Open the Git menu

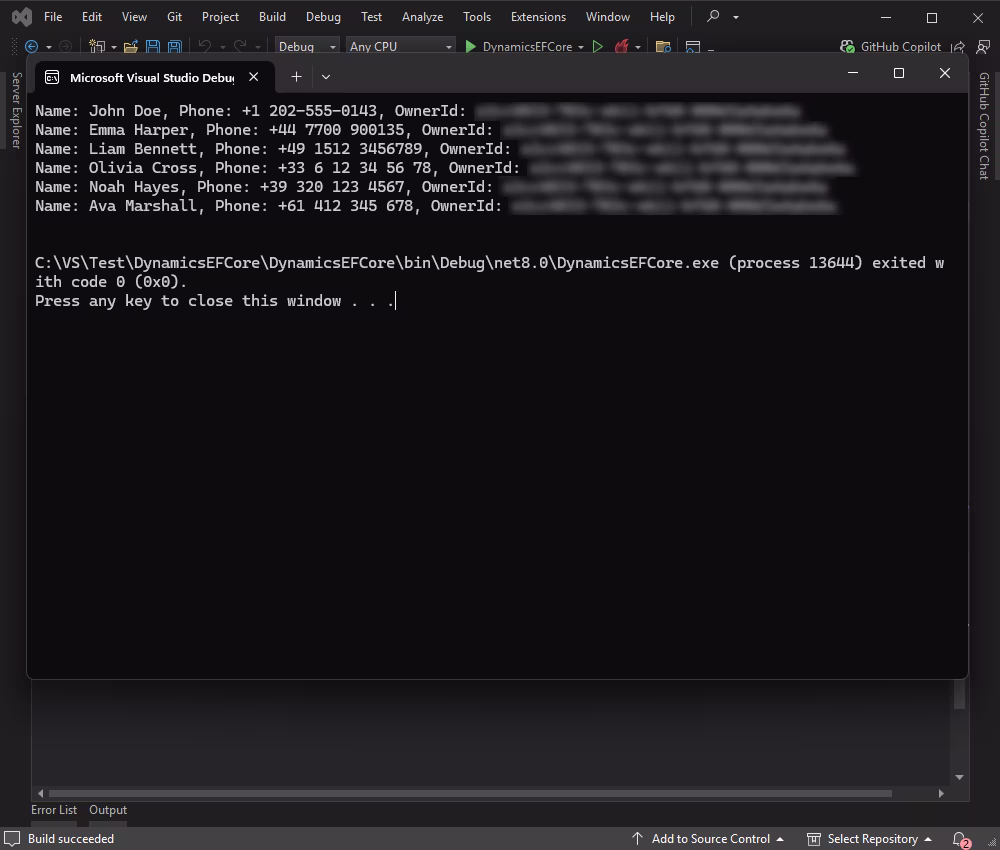pos(174,17)
